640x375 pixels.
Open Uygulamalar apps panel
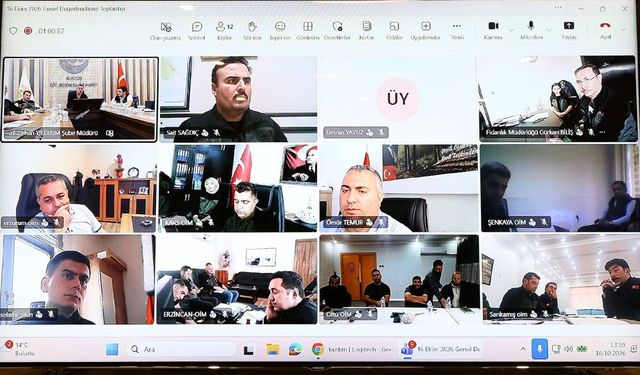coord(426,31)
